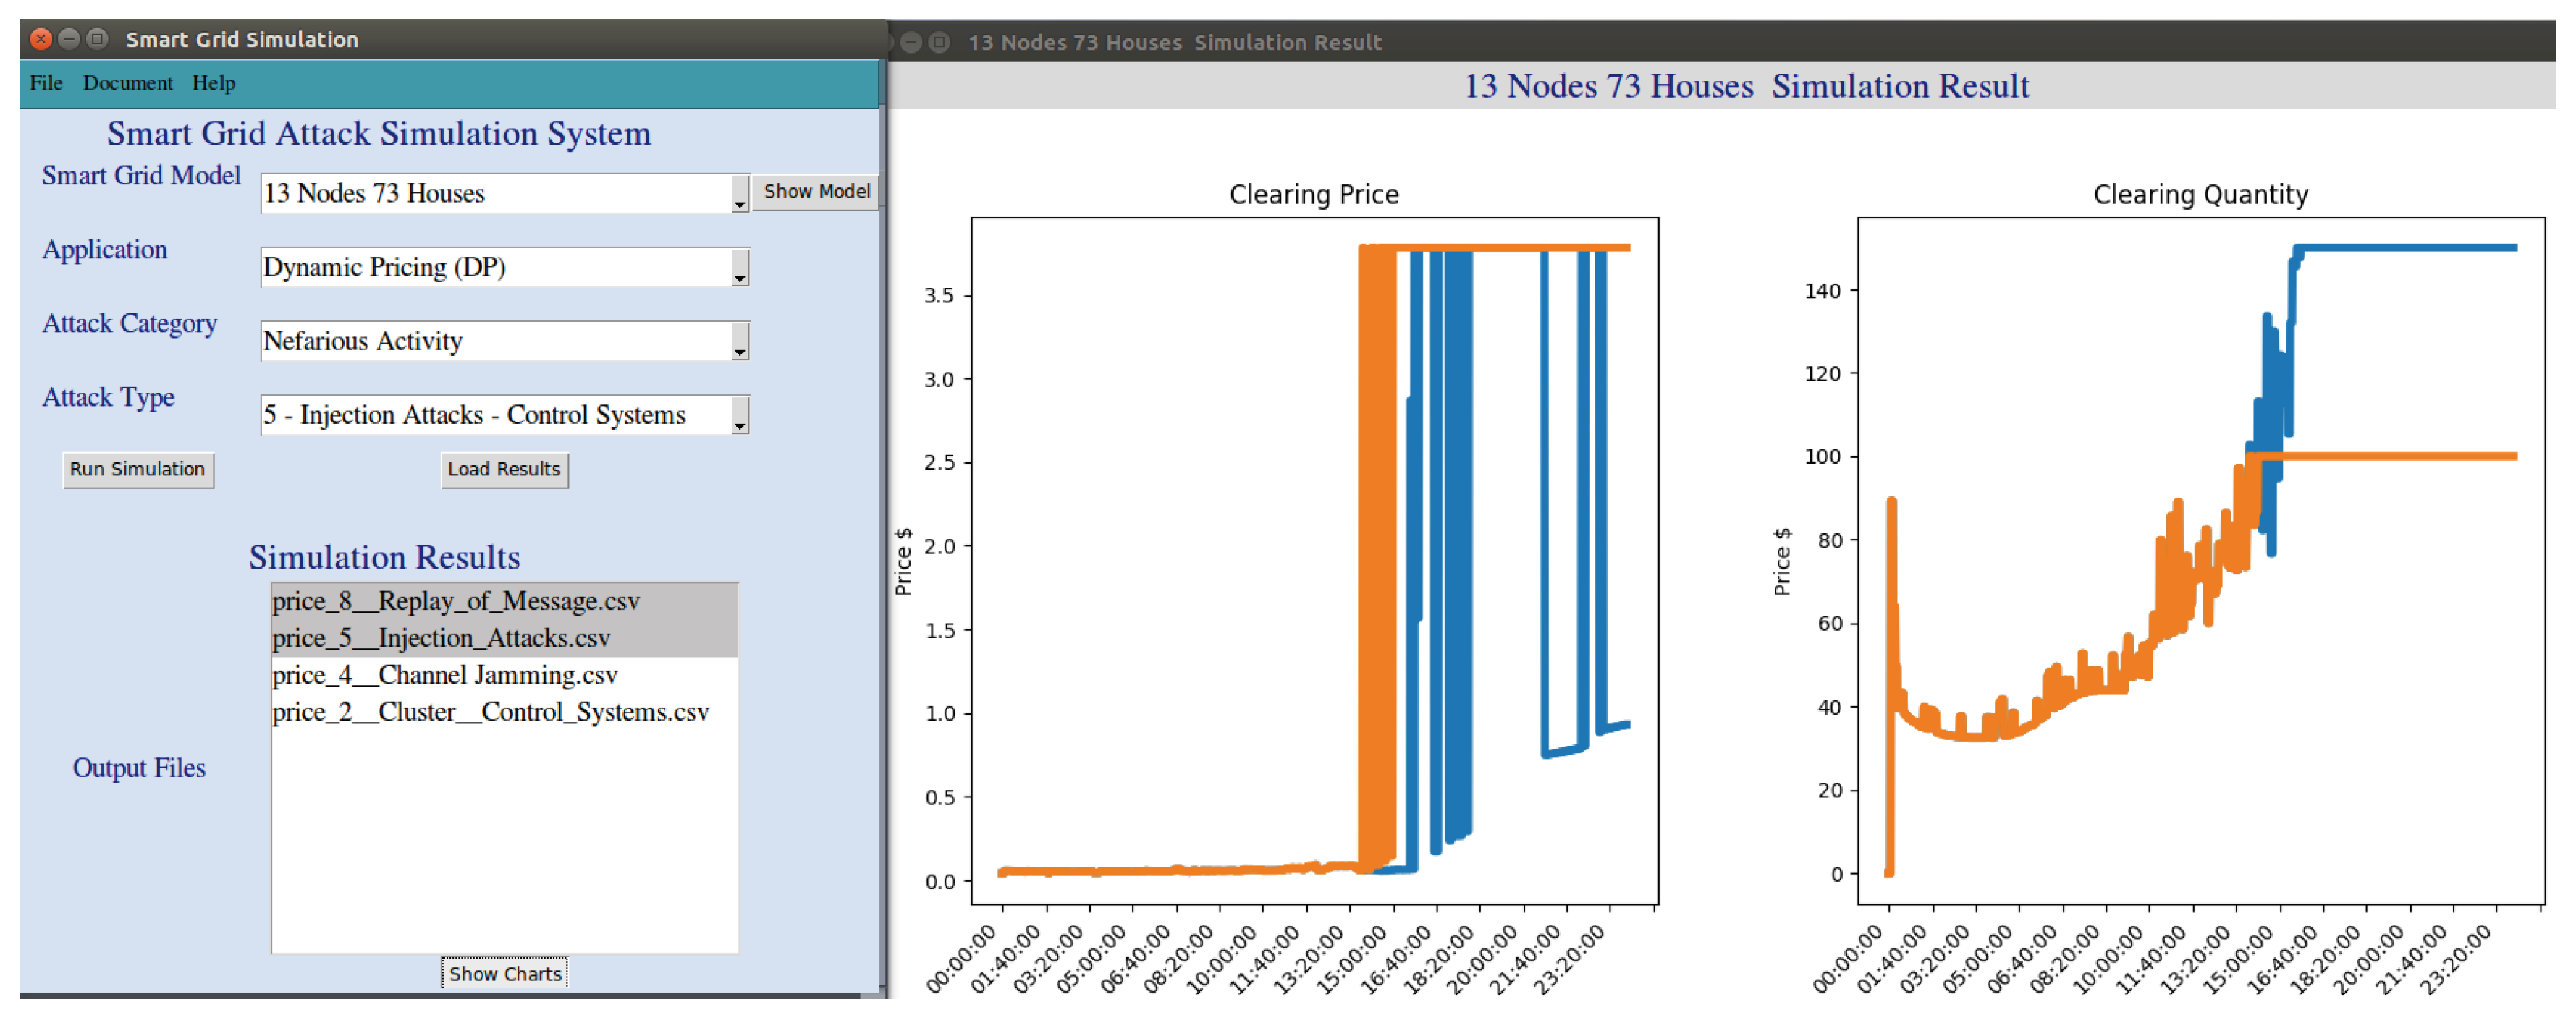Click the Clearing Price chart title
The width and height of the screenshot is (2576, 1015).
(1314, 194)
